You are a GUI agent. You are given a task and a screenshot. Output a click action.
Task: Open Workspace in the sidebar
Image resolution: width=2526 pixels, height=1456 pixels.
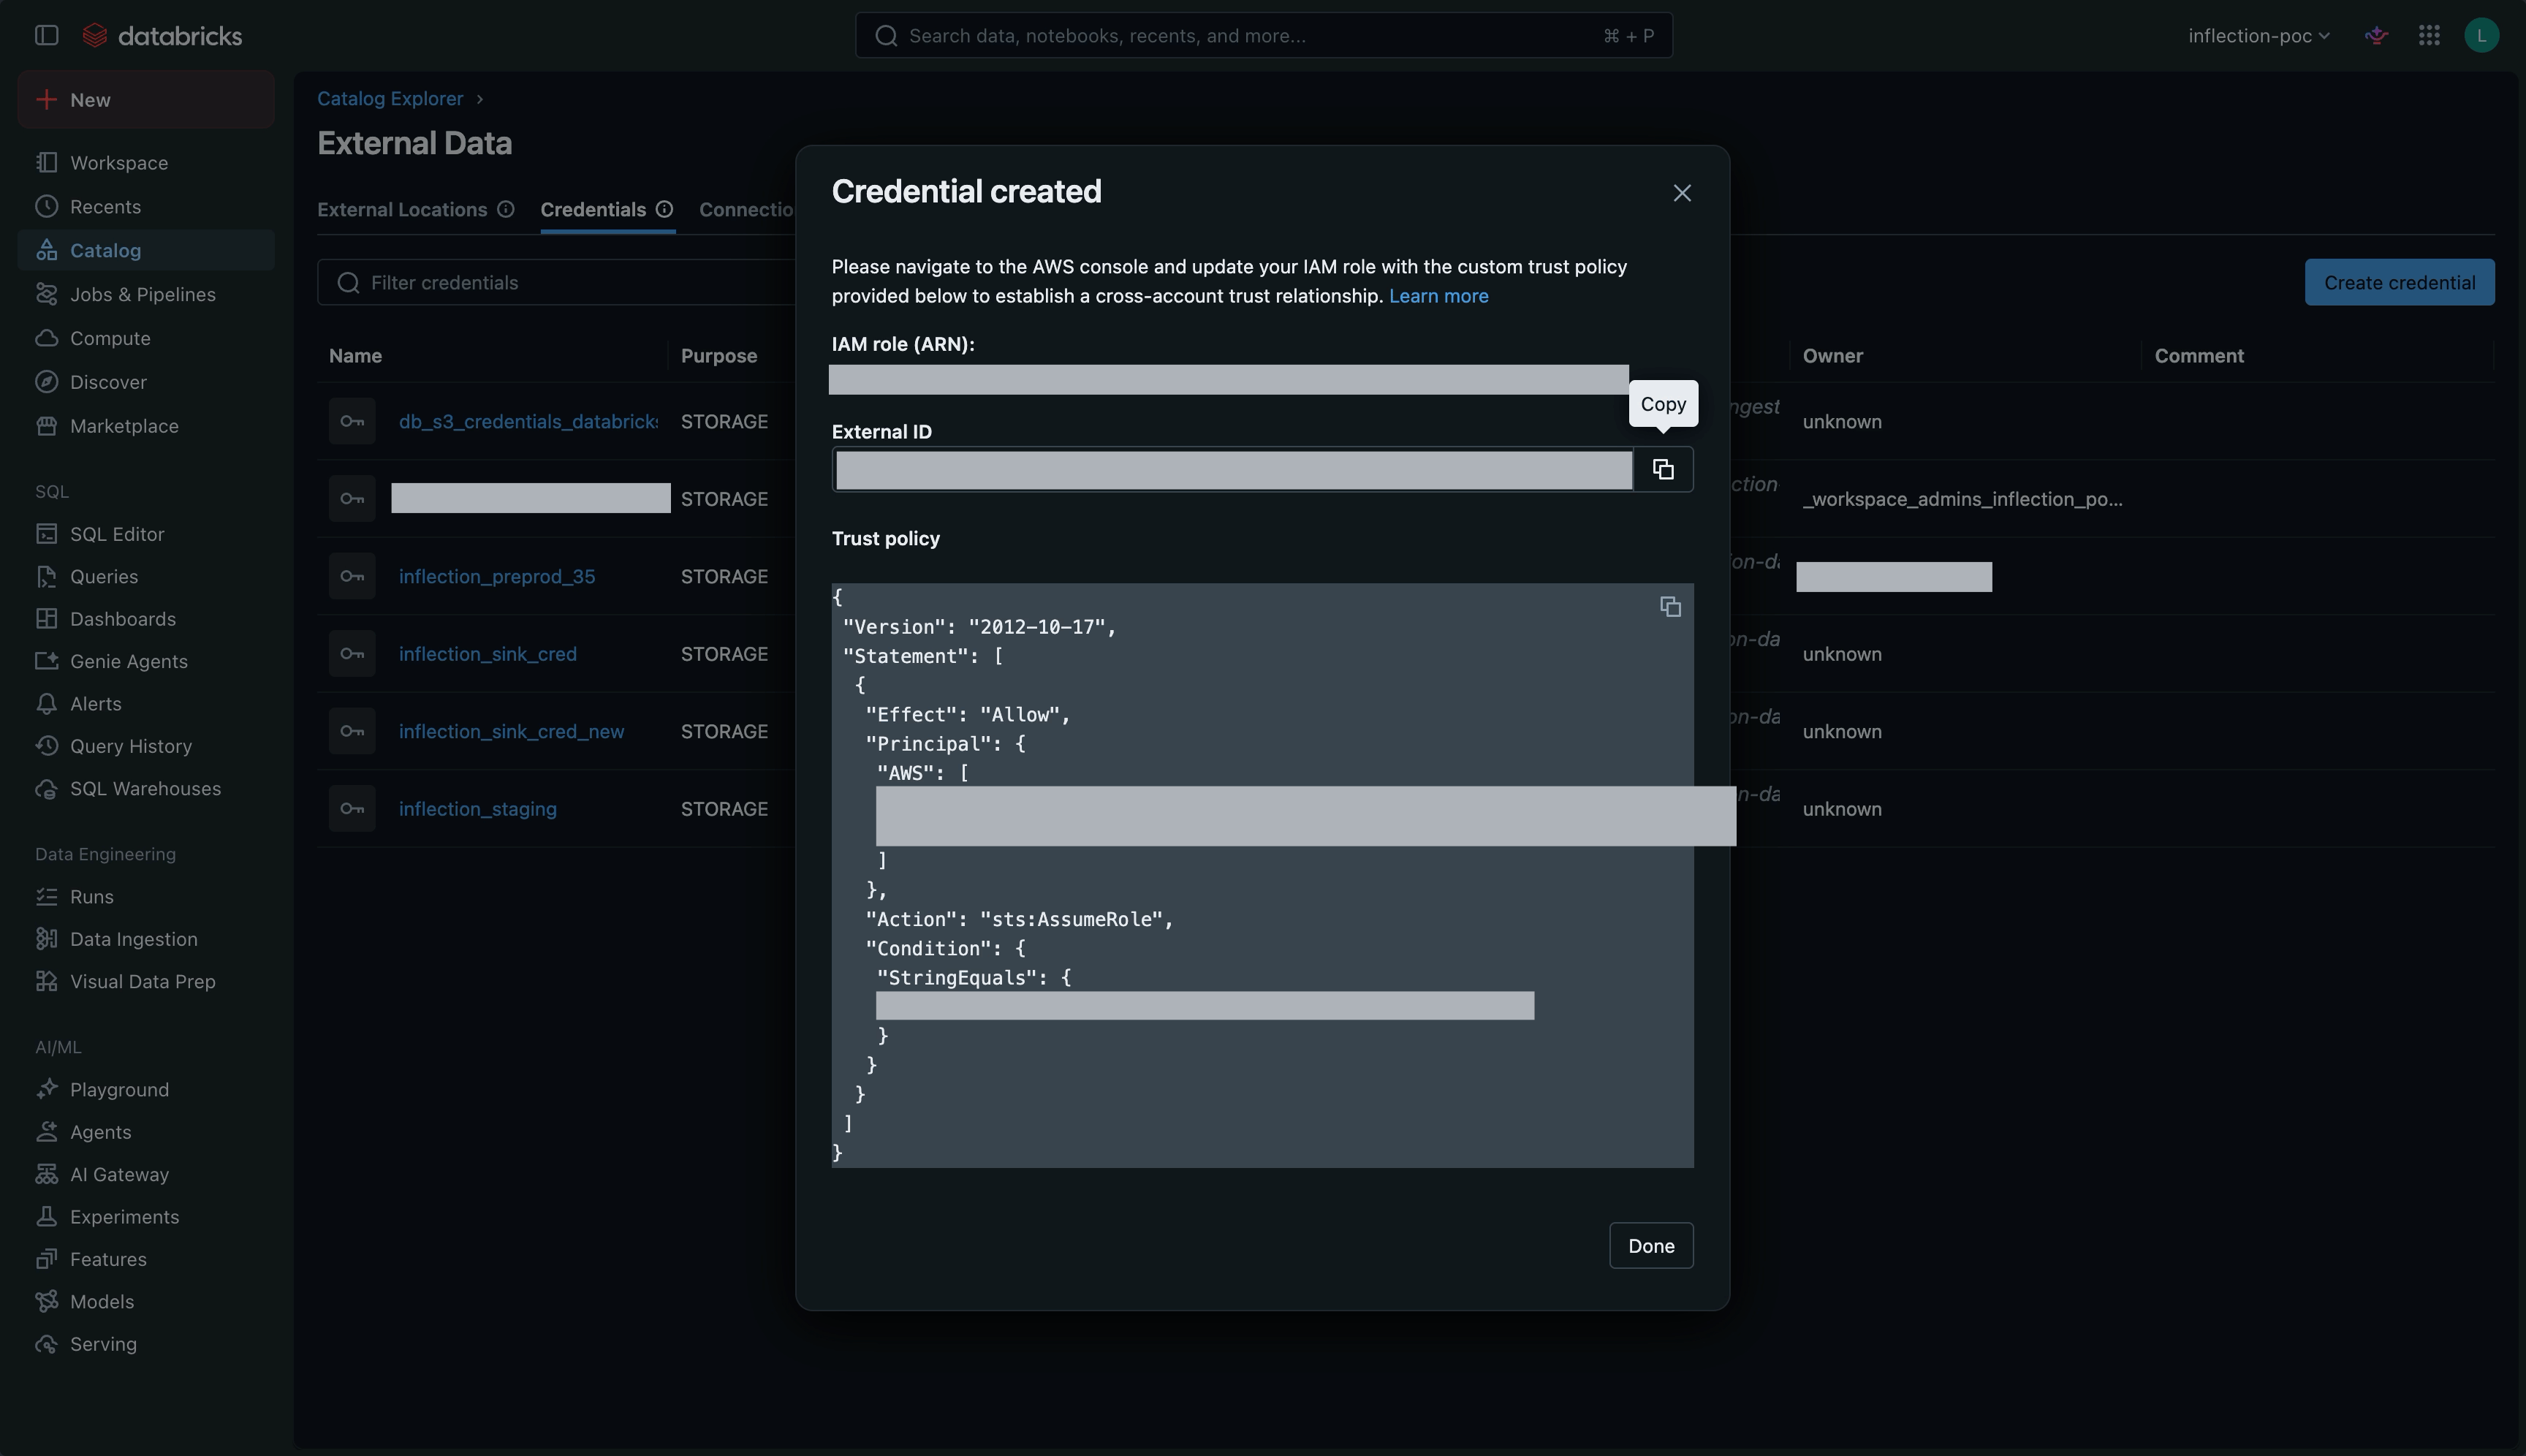coord(146,163)
